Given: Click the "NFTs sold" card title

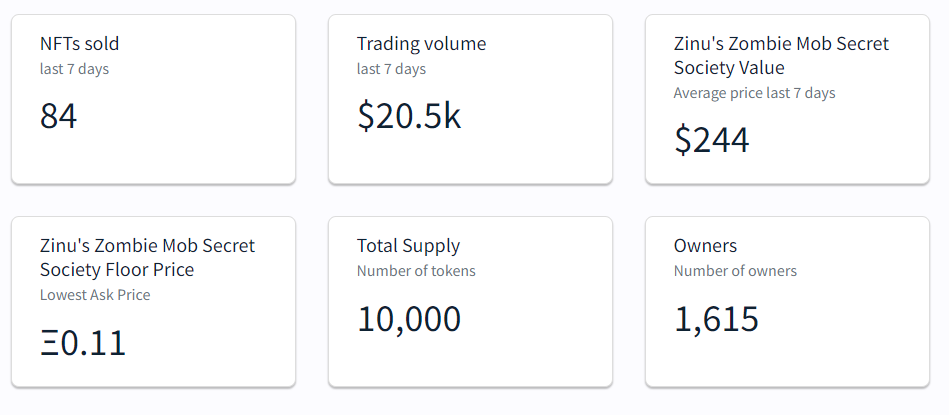Looking at the screenshot, I should pos(79,44).
